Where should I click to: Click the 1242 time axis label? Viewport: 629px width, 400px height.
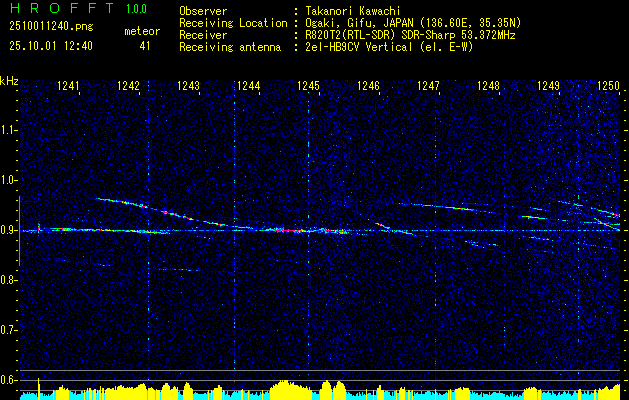(128, 86)
